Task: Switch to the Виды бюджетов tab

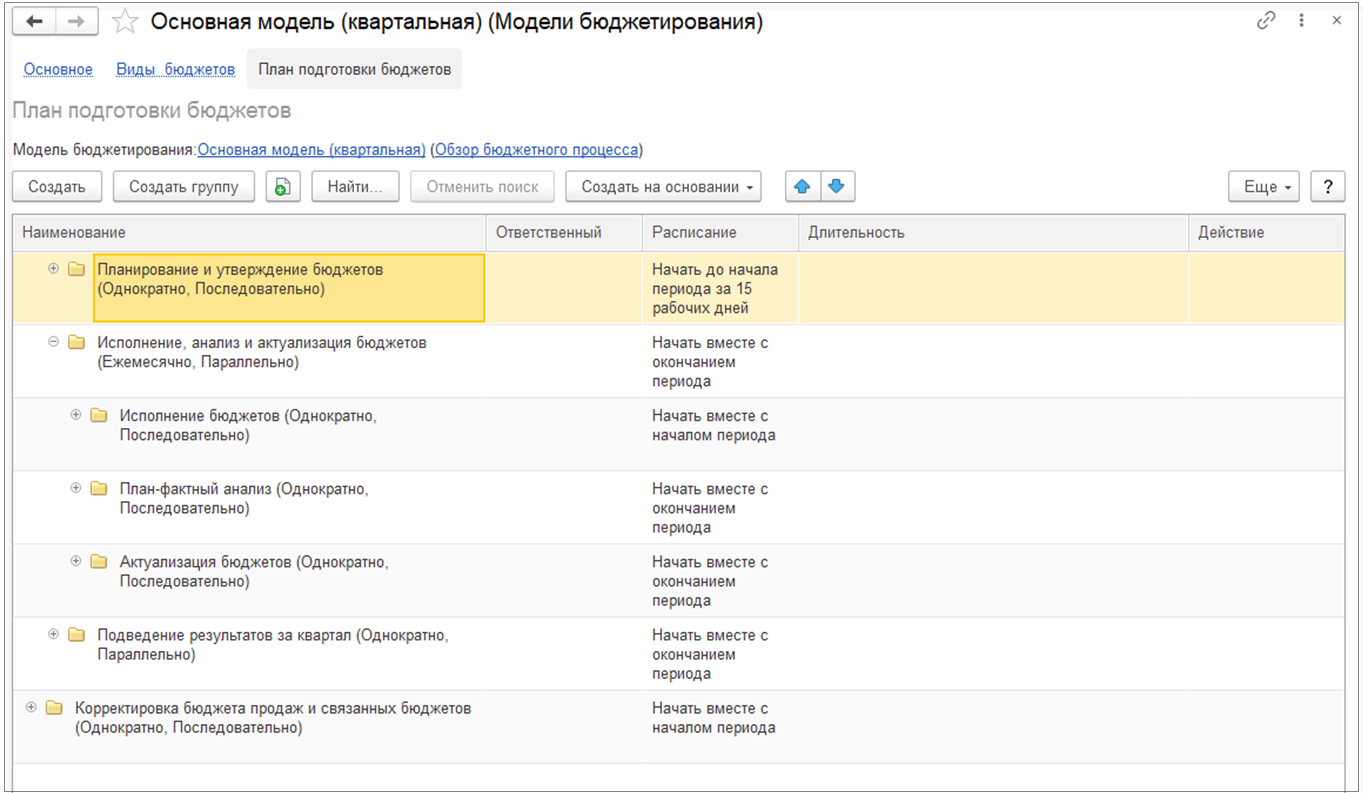Action: coord(175,69)
